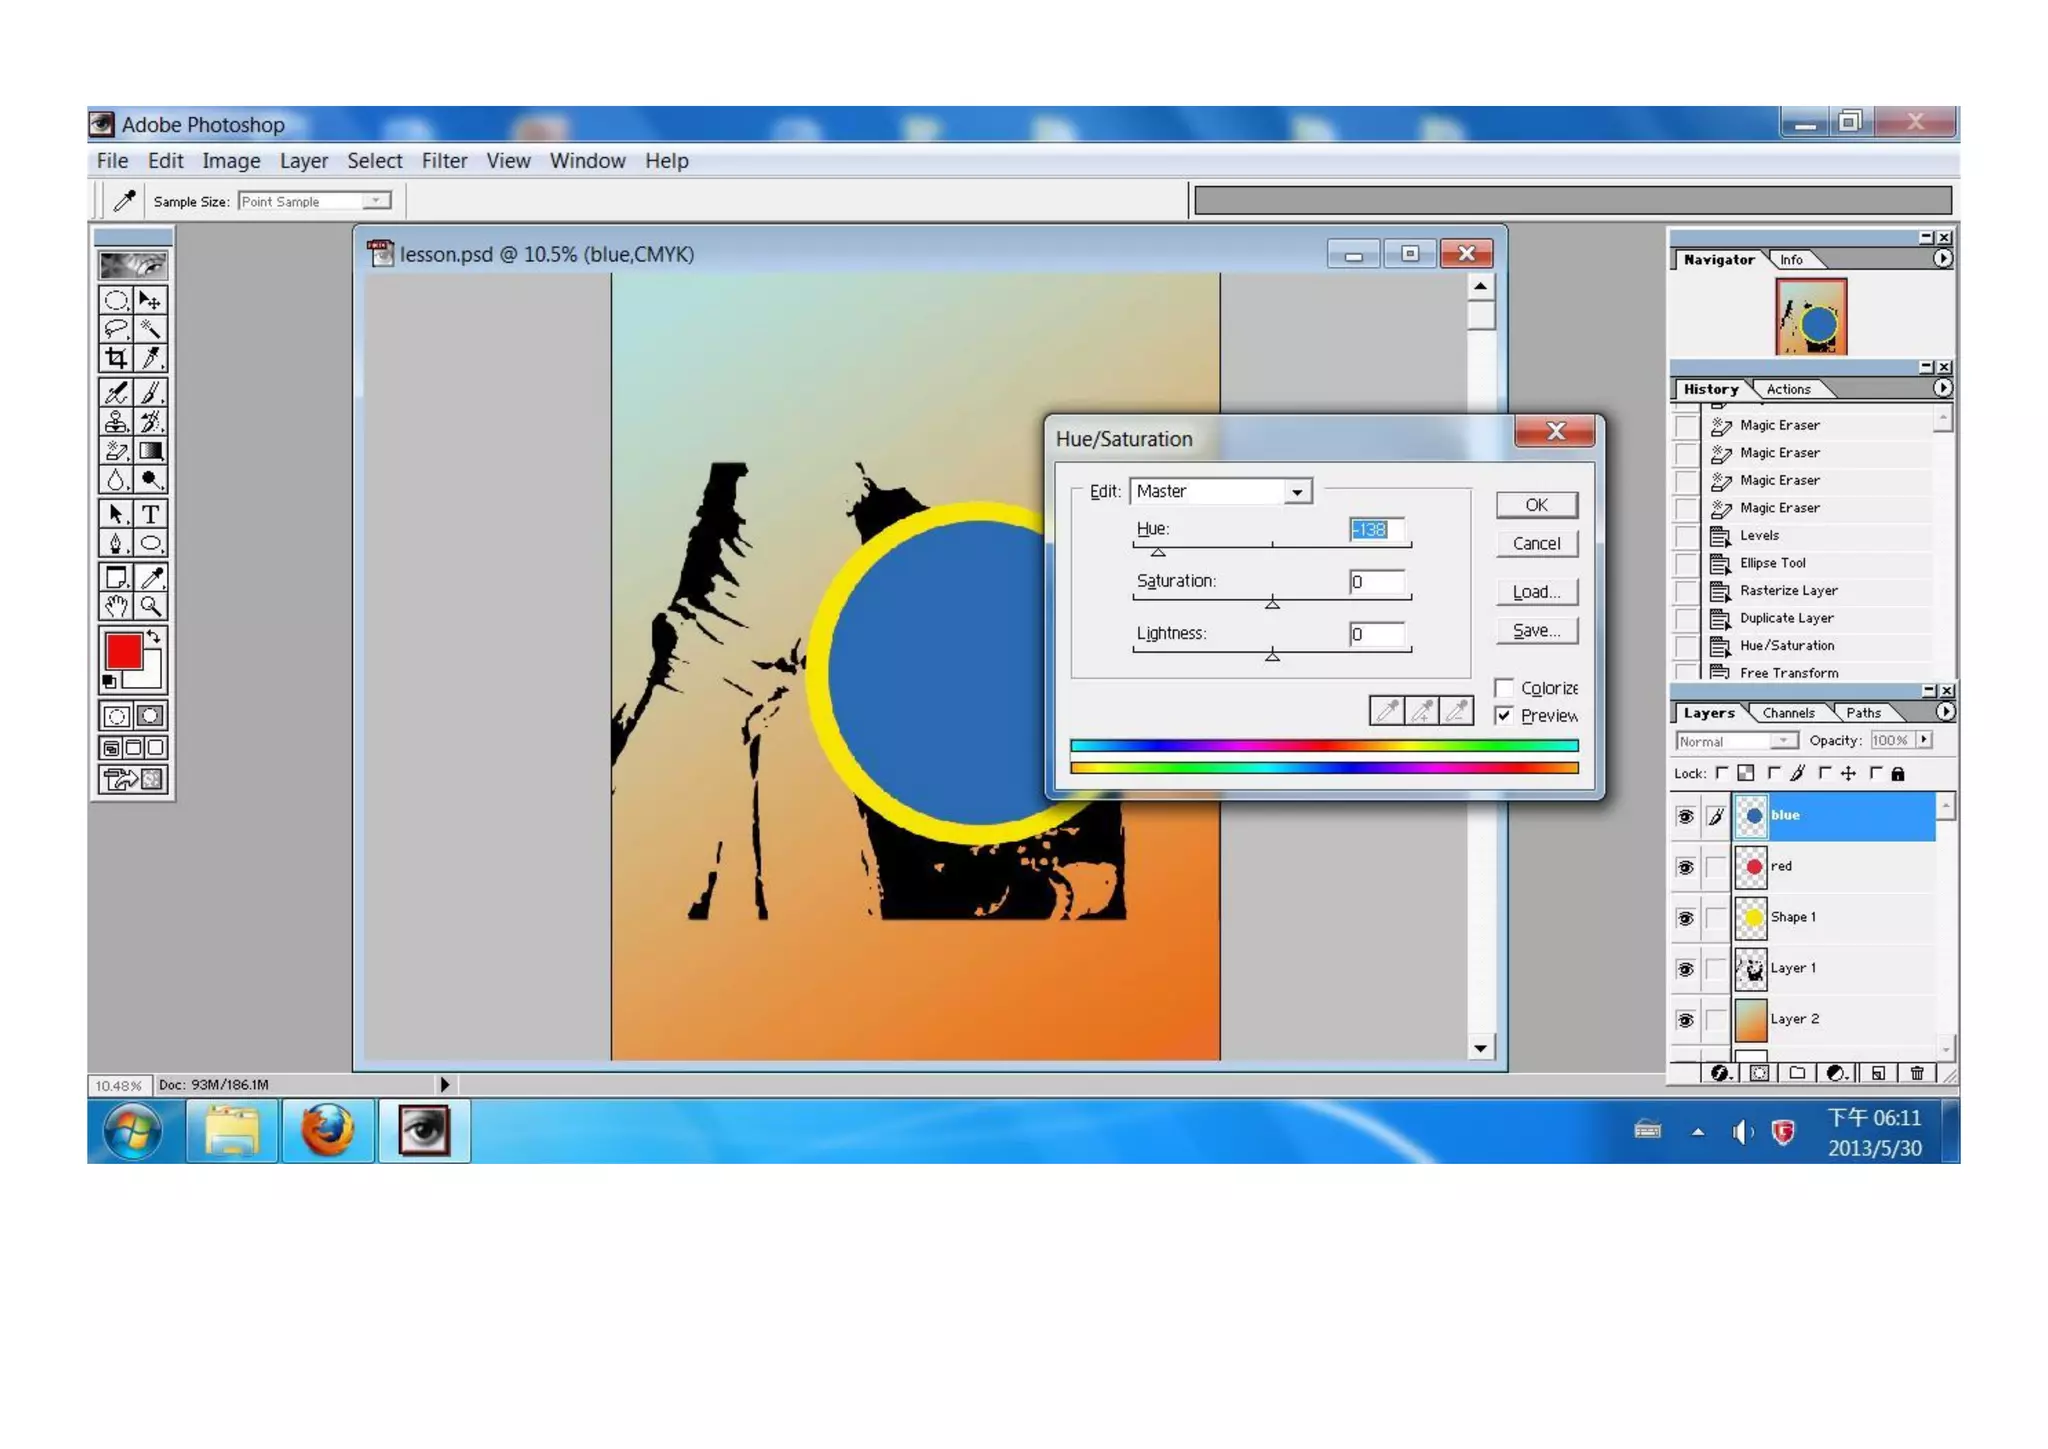Open the Edit Master dropdown
The image size is (2048, 1449).
point(1297,492)
